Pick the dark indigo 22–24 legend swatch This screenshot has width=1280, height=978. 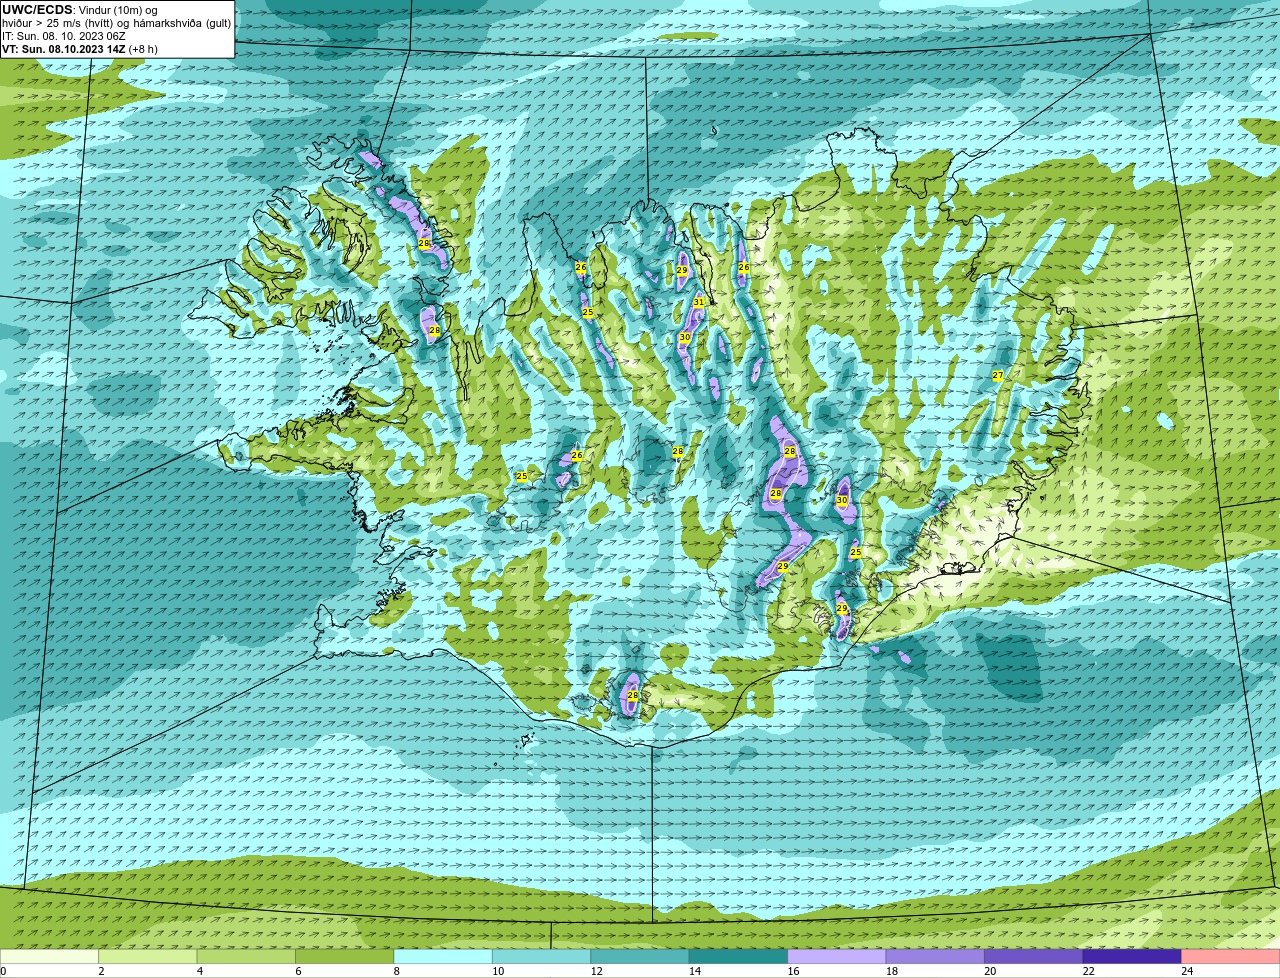pyautogui.click(x=1133, y=956)
